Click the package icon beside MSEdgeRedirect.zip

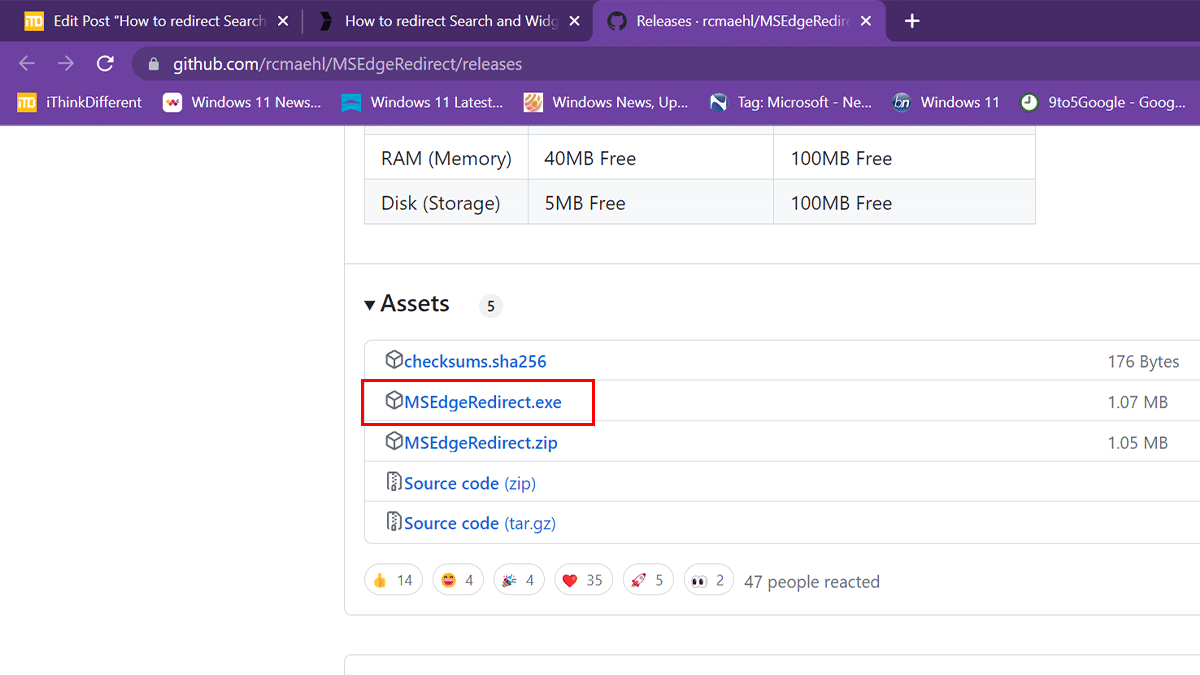(394, 442)
